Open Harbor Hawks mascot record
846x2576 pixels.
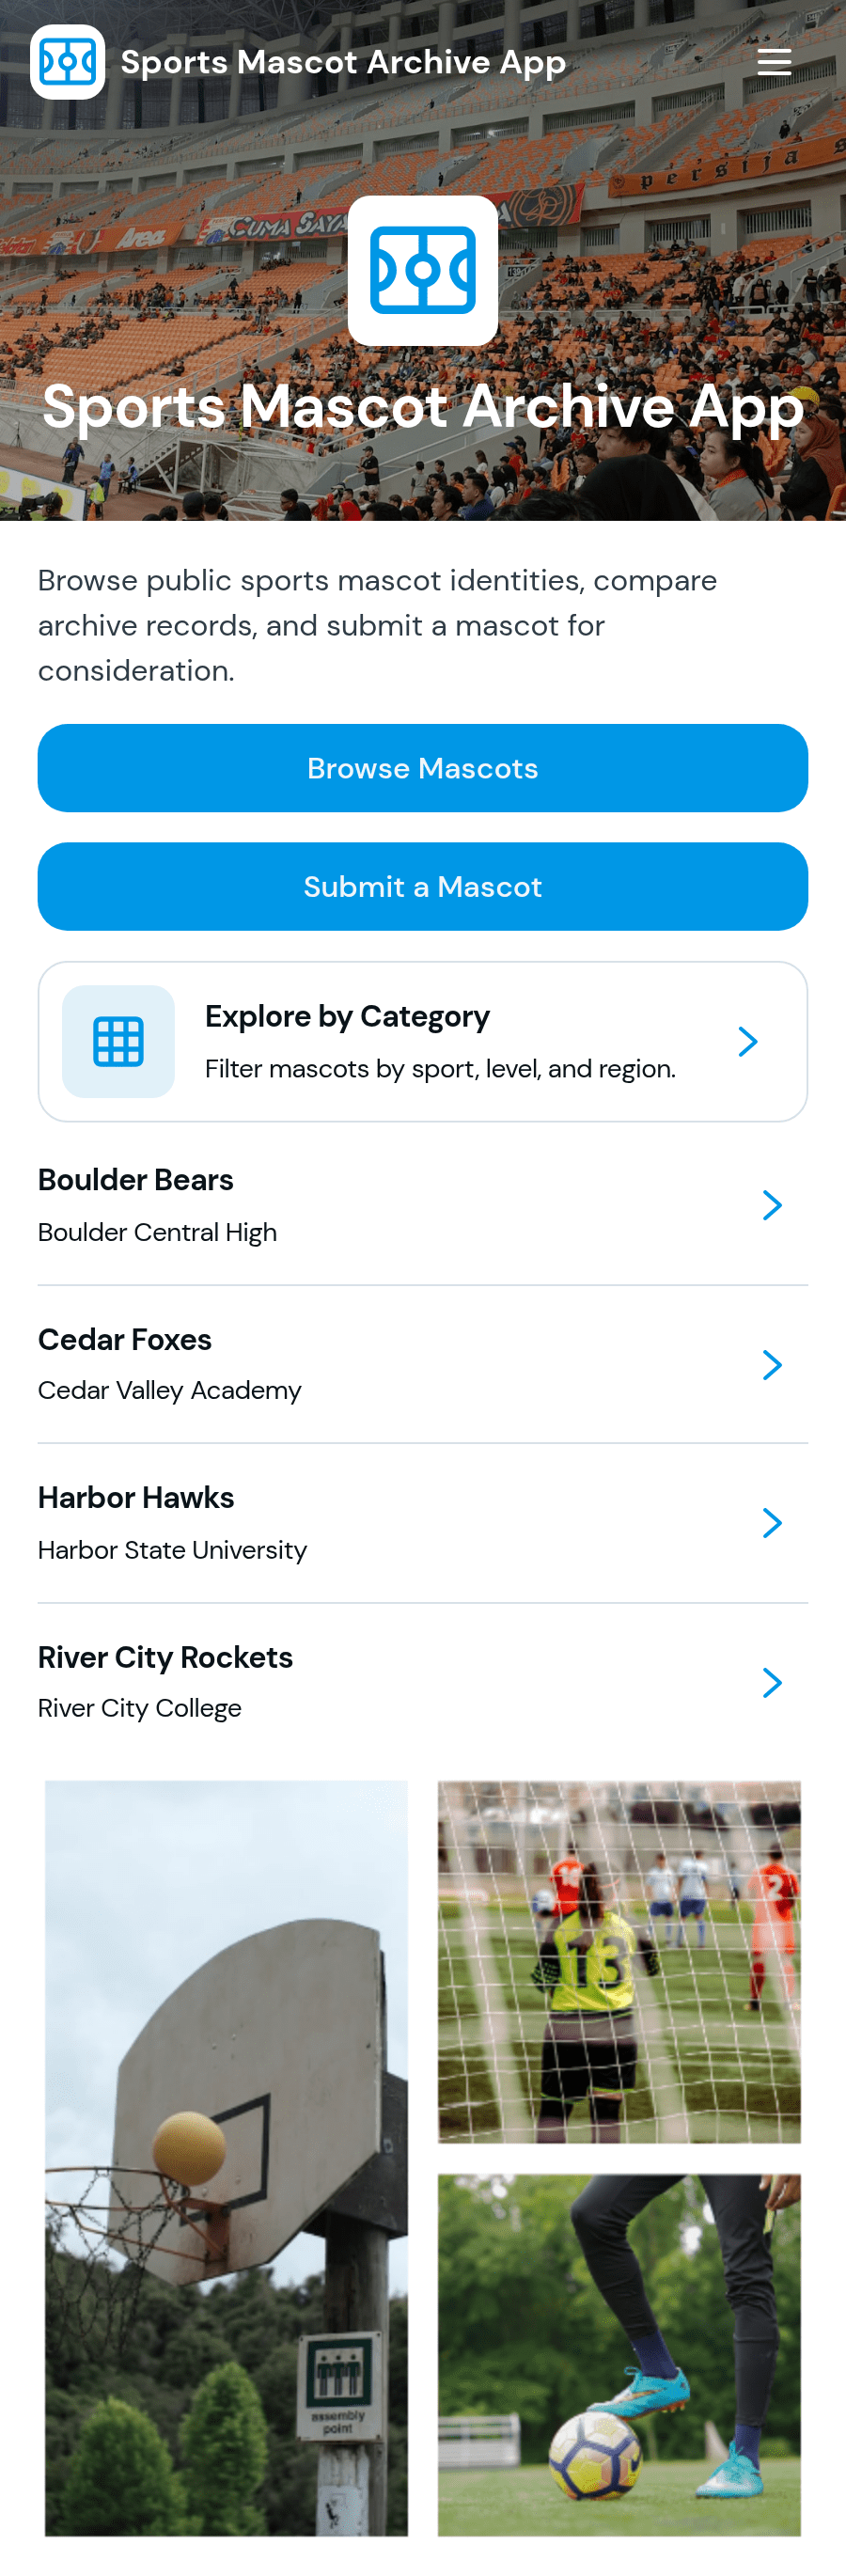click(423, 1523)
